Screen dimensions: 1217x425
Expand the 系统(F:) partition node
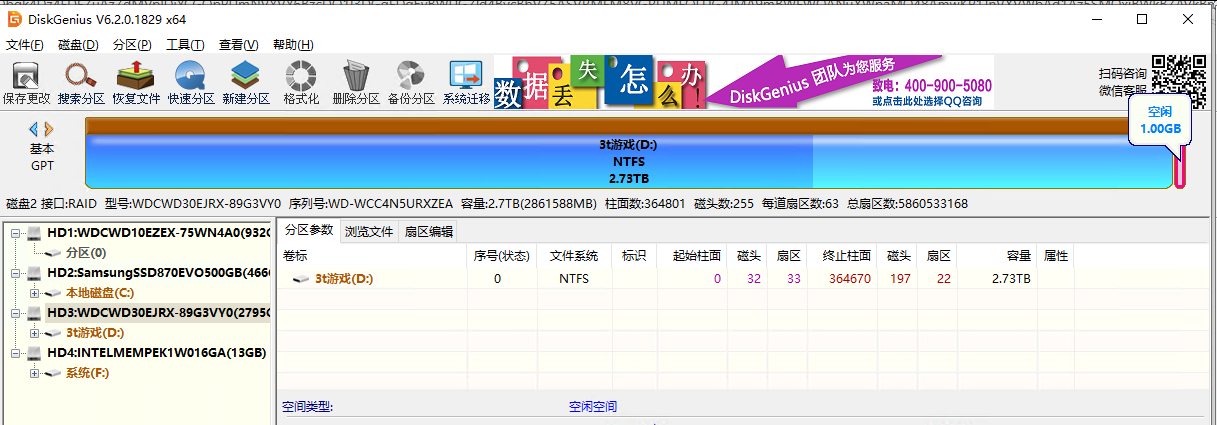(35, 373)
